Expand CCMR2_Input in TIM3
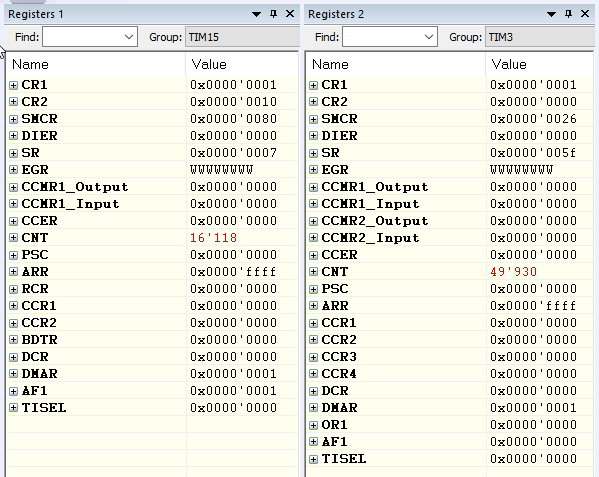599x477 pixels. tap(313, 238)
